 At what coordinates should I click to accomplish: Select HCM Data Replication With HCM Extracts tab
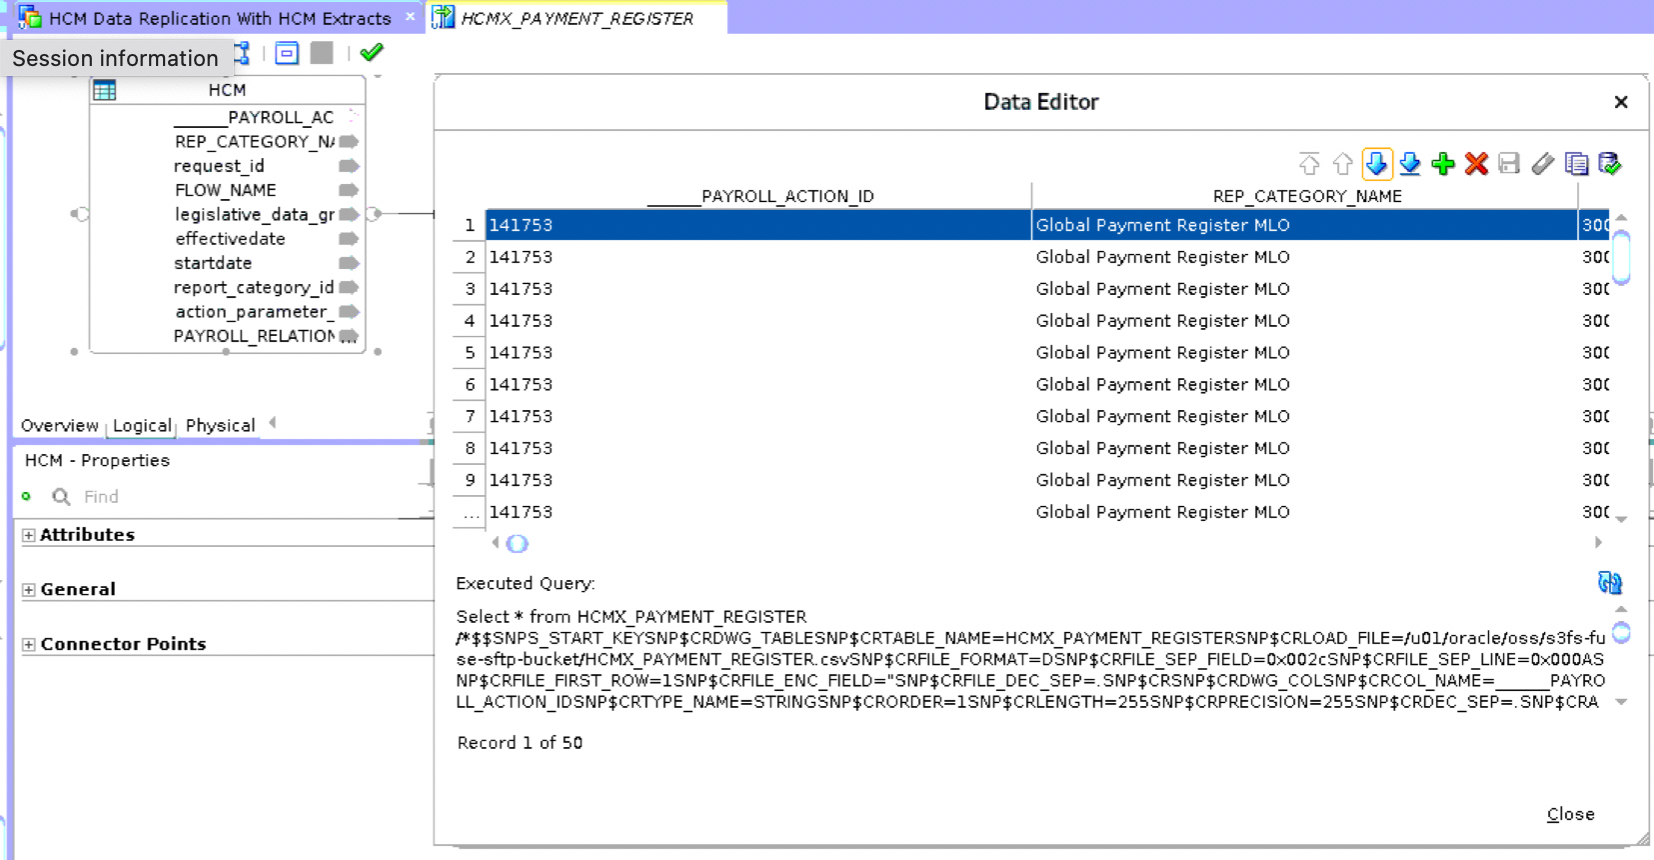219,18
